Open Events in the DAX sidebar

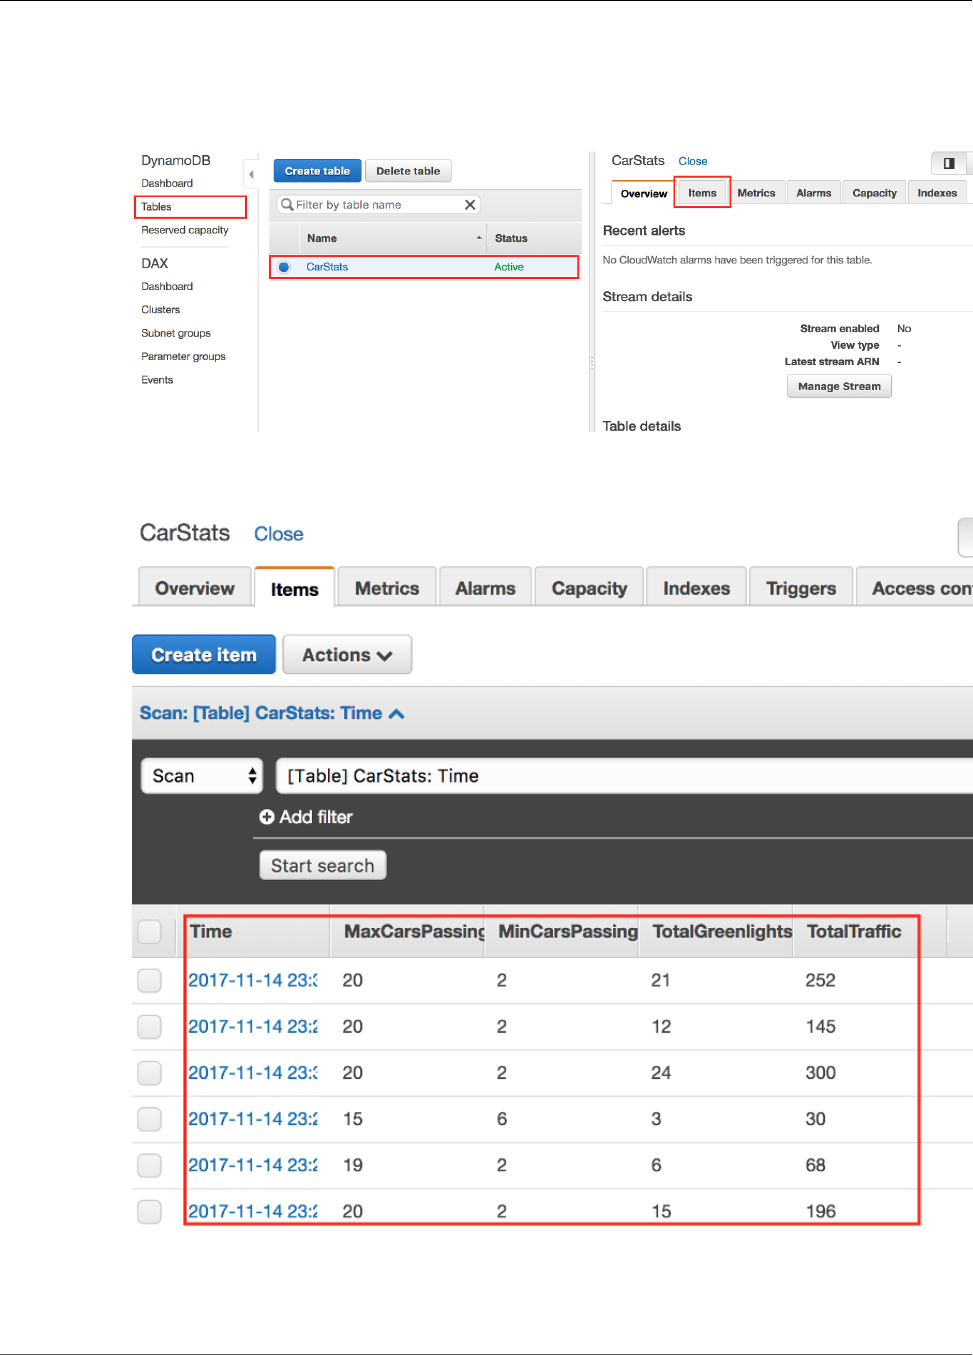157,380
